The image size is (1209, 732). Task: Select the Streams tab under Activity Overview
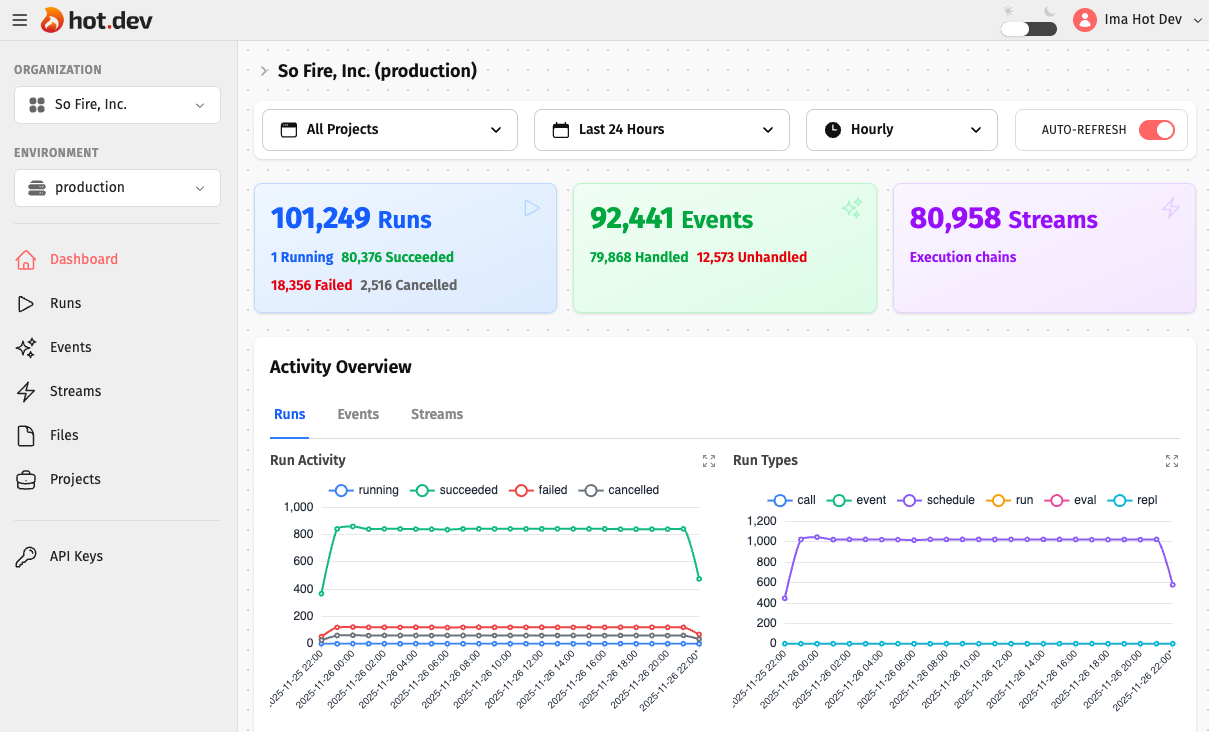[x=436, y=413]
